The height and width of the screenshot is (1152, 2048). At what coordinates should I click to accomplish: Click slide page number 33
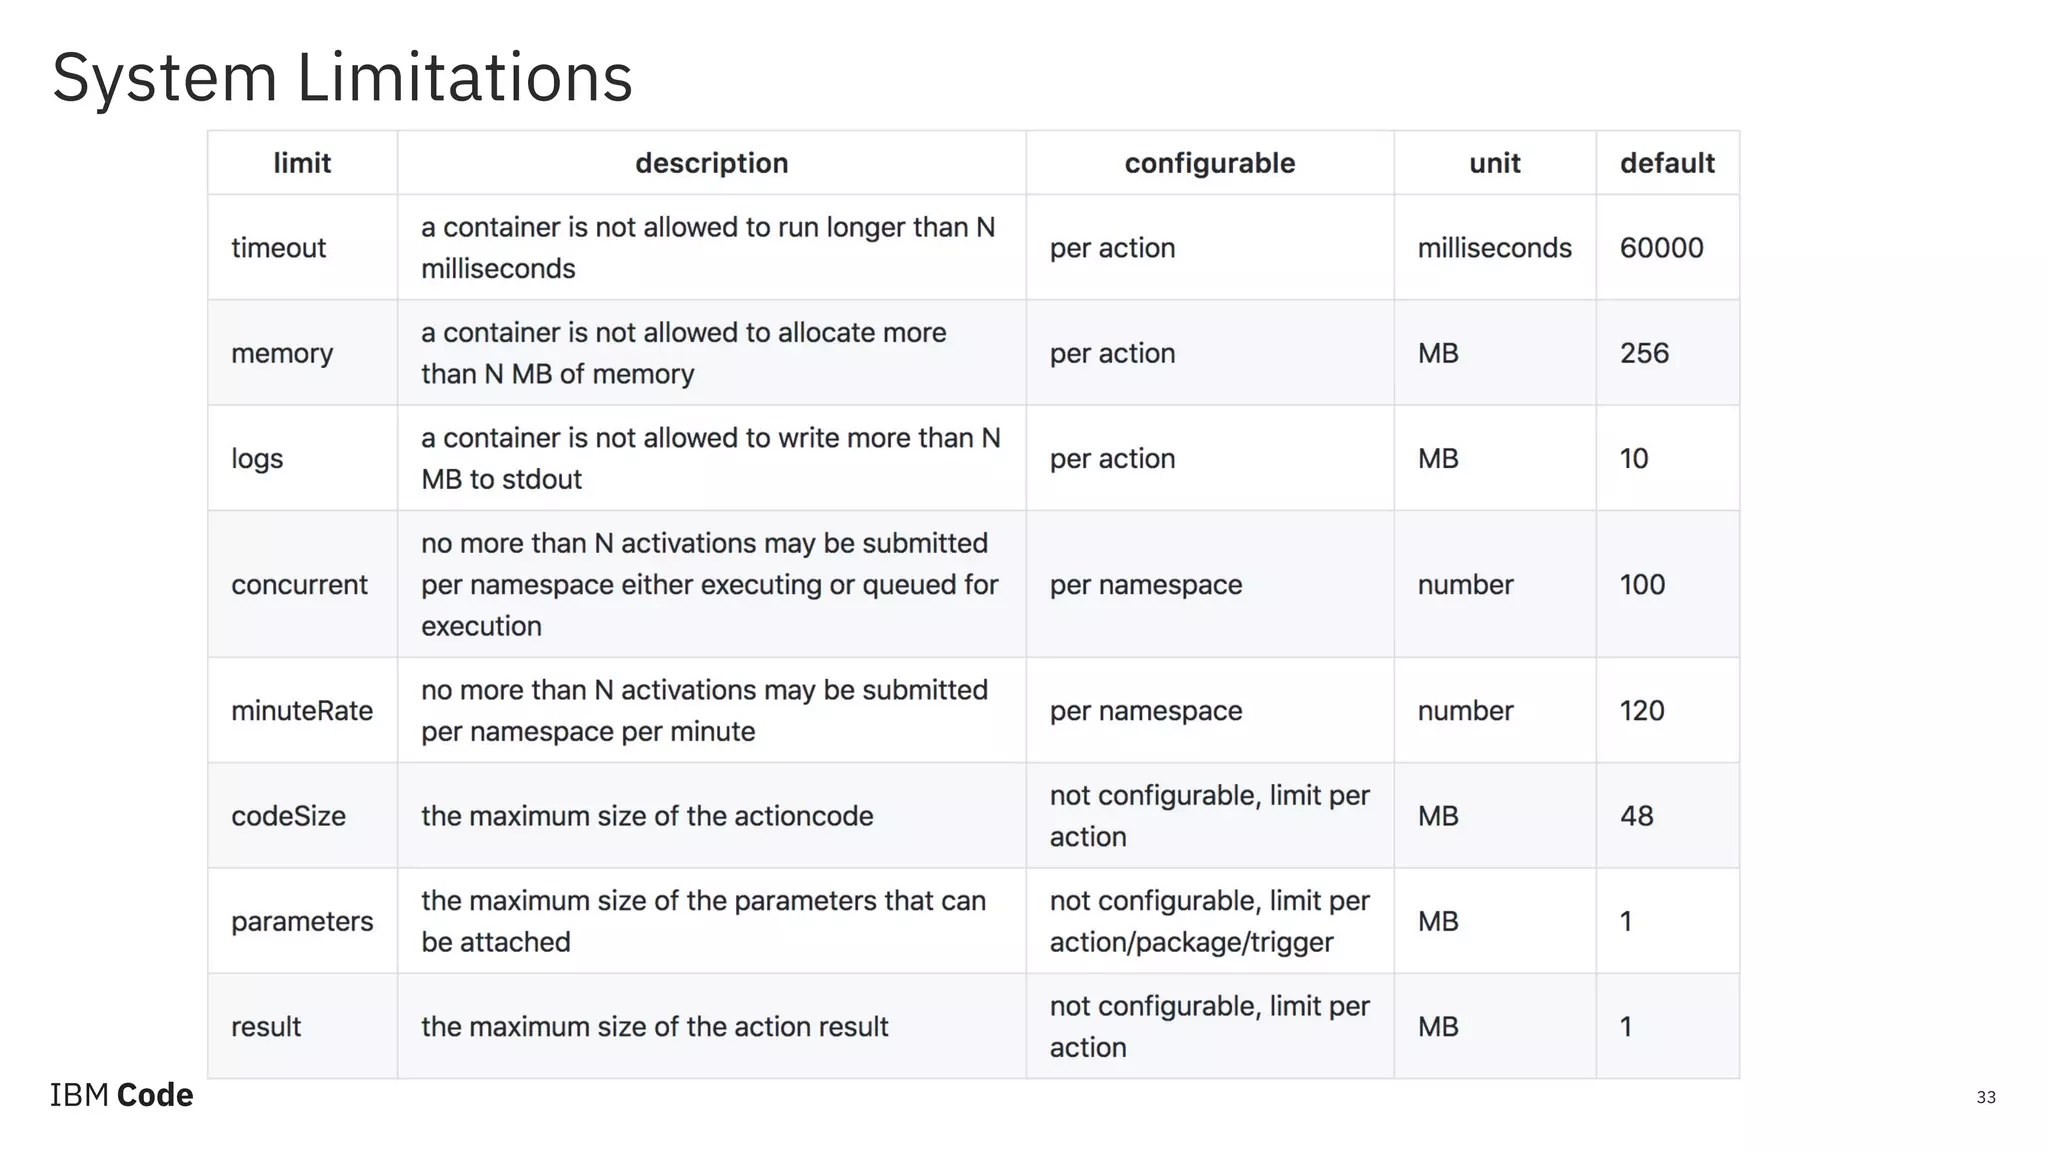coord(1986,1097)
